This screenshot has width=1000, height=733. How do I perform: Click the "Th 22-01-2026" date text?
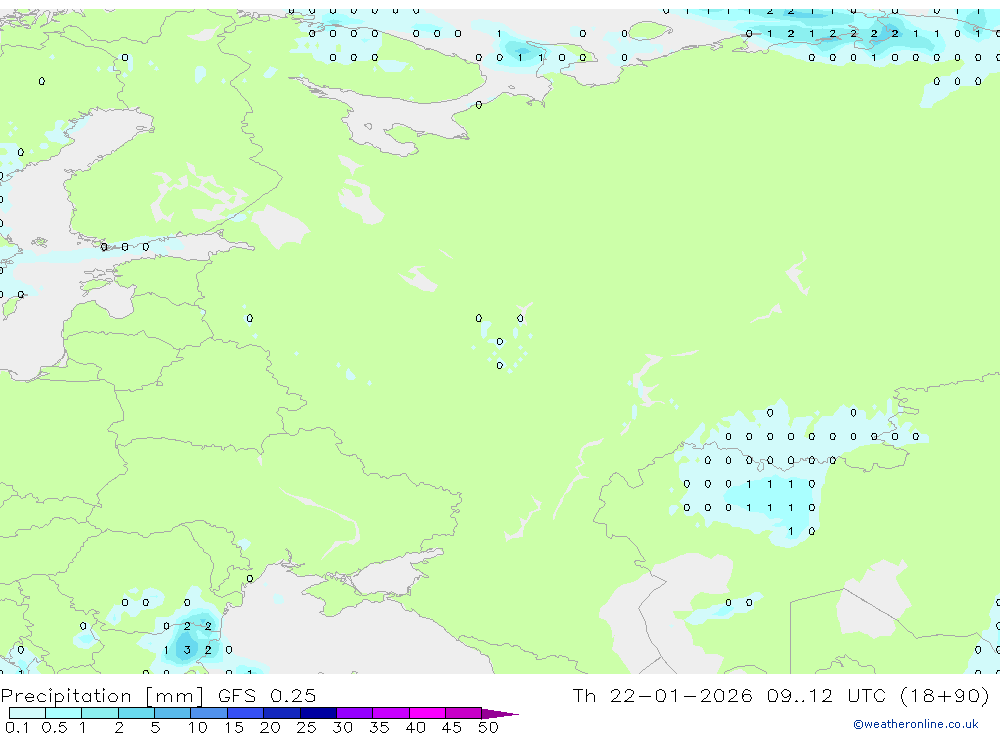point(662,695)
